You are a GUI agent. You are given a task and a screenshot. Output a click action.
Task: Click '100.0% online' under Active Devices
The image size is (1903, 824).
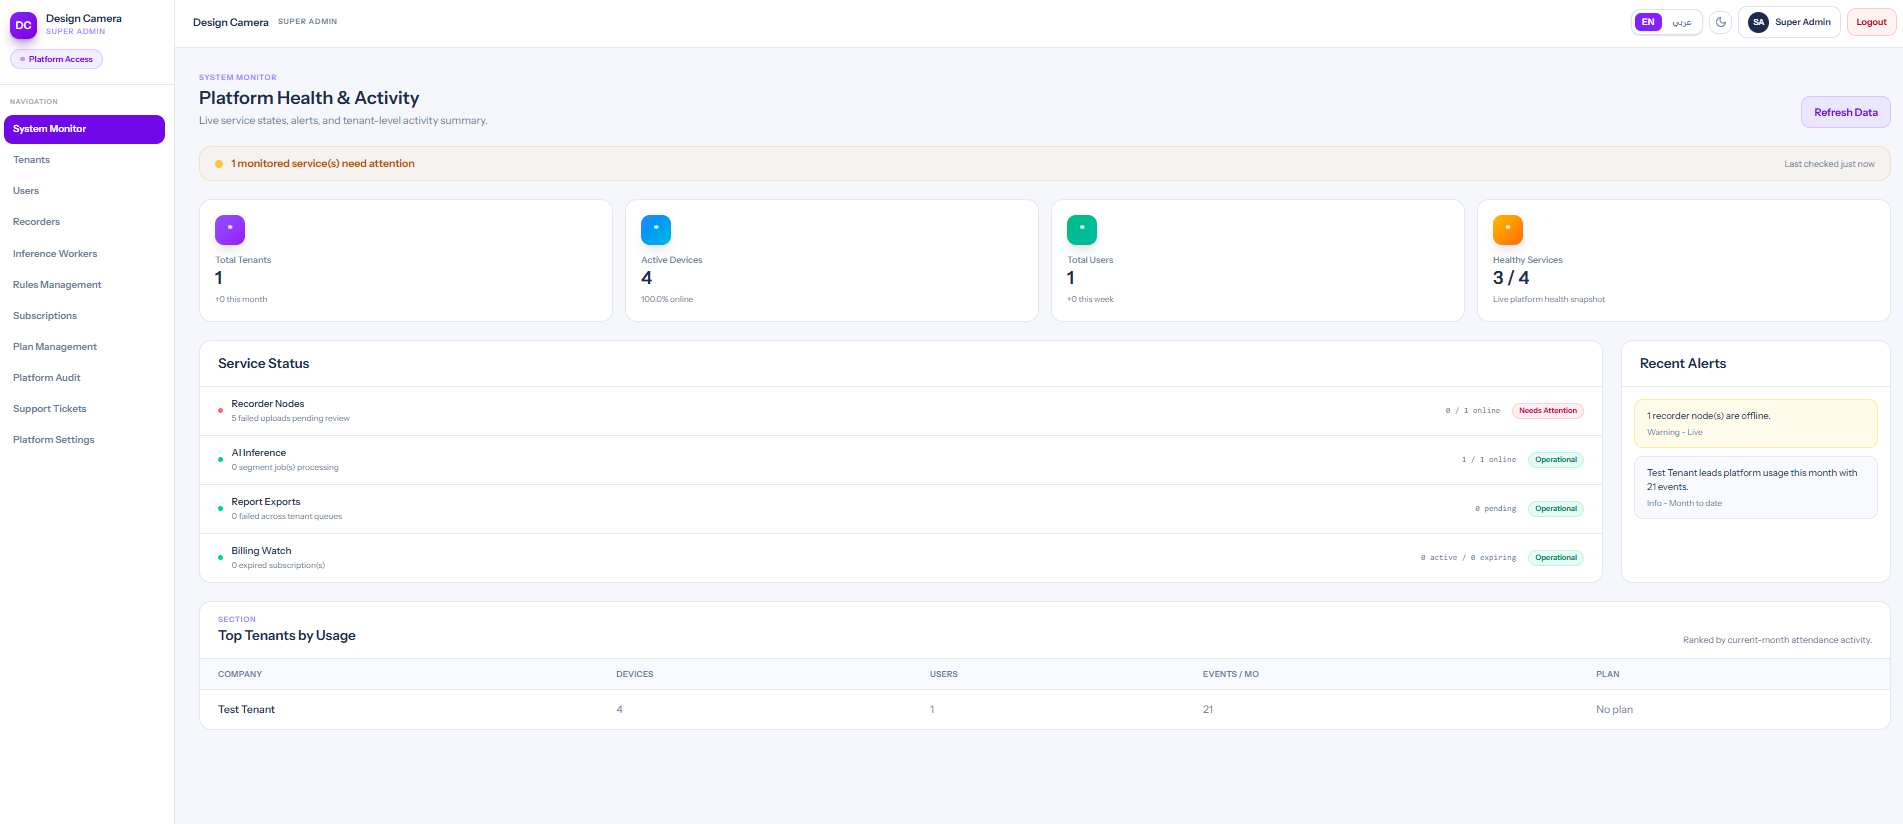coord(667,300)
